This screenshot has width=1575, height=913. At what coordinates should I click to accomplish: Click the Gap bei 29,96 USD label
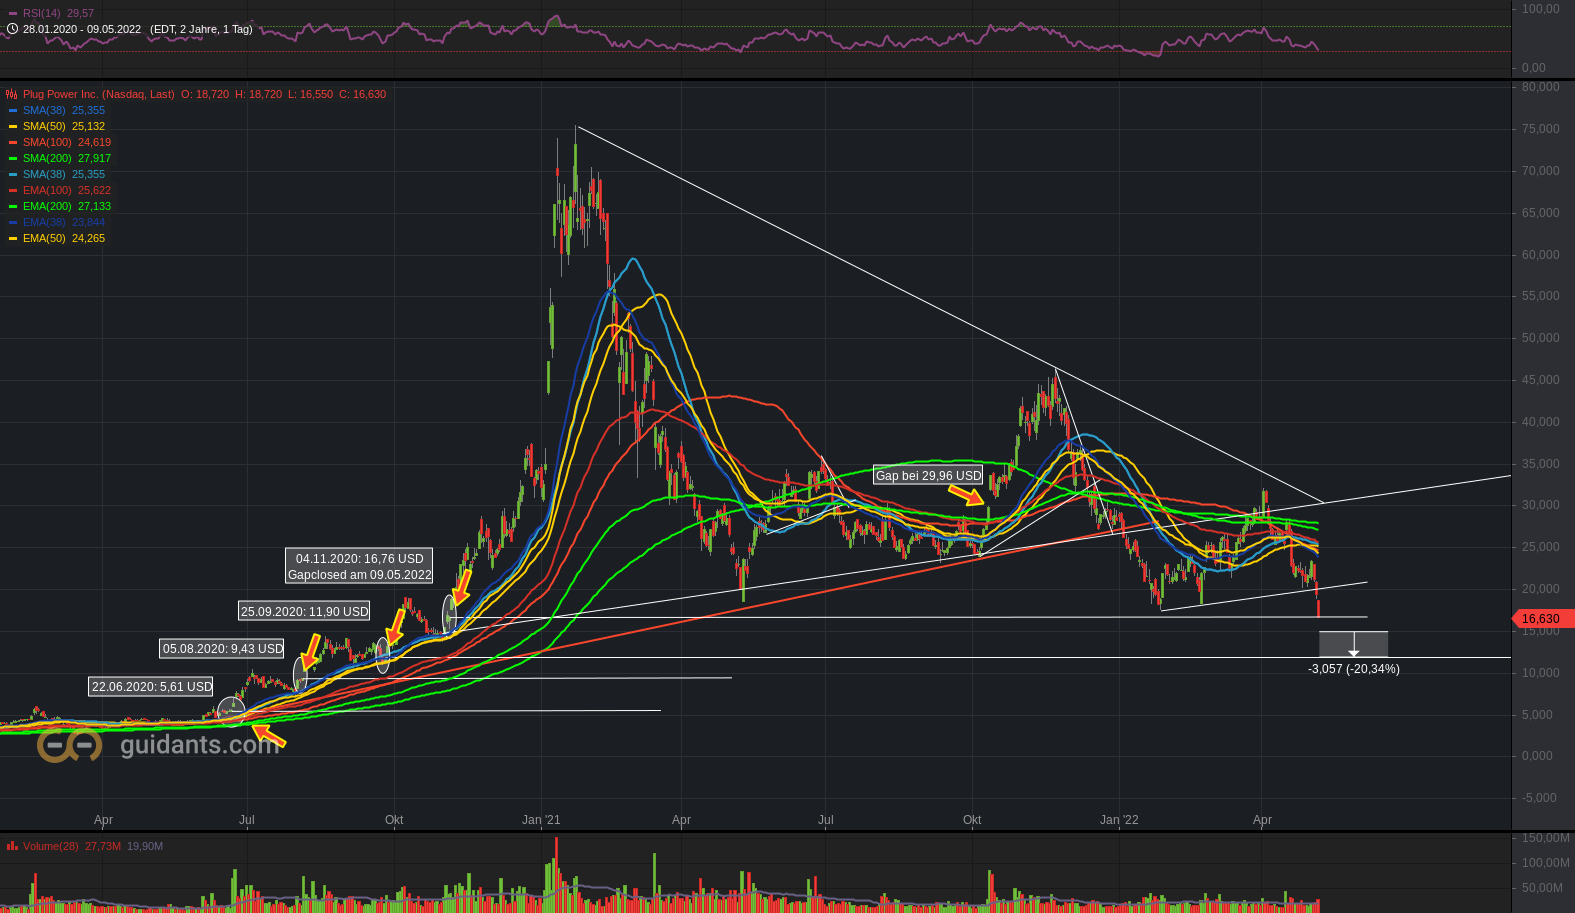click(929, 476)
